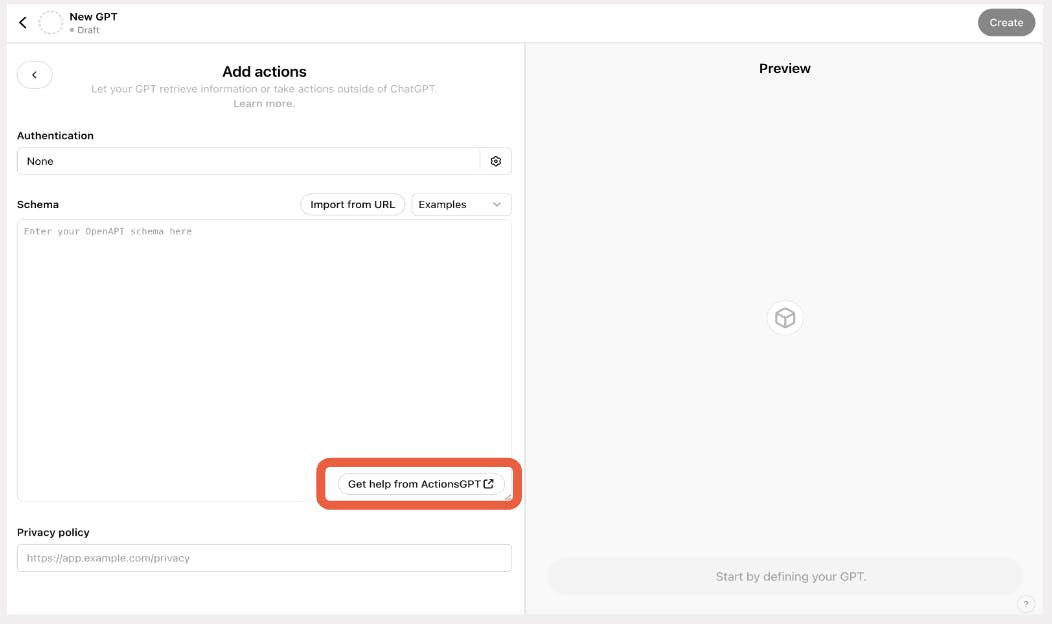Click the schema textarea resize handle

pos(507,497)
